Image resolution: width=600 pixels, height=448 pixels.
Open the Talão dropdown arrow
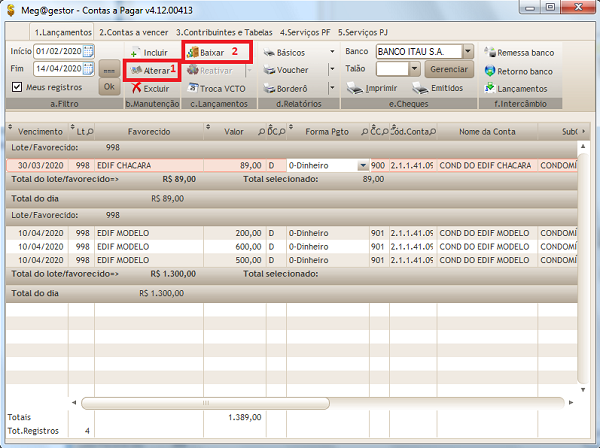pos(414,69)
